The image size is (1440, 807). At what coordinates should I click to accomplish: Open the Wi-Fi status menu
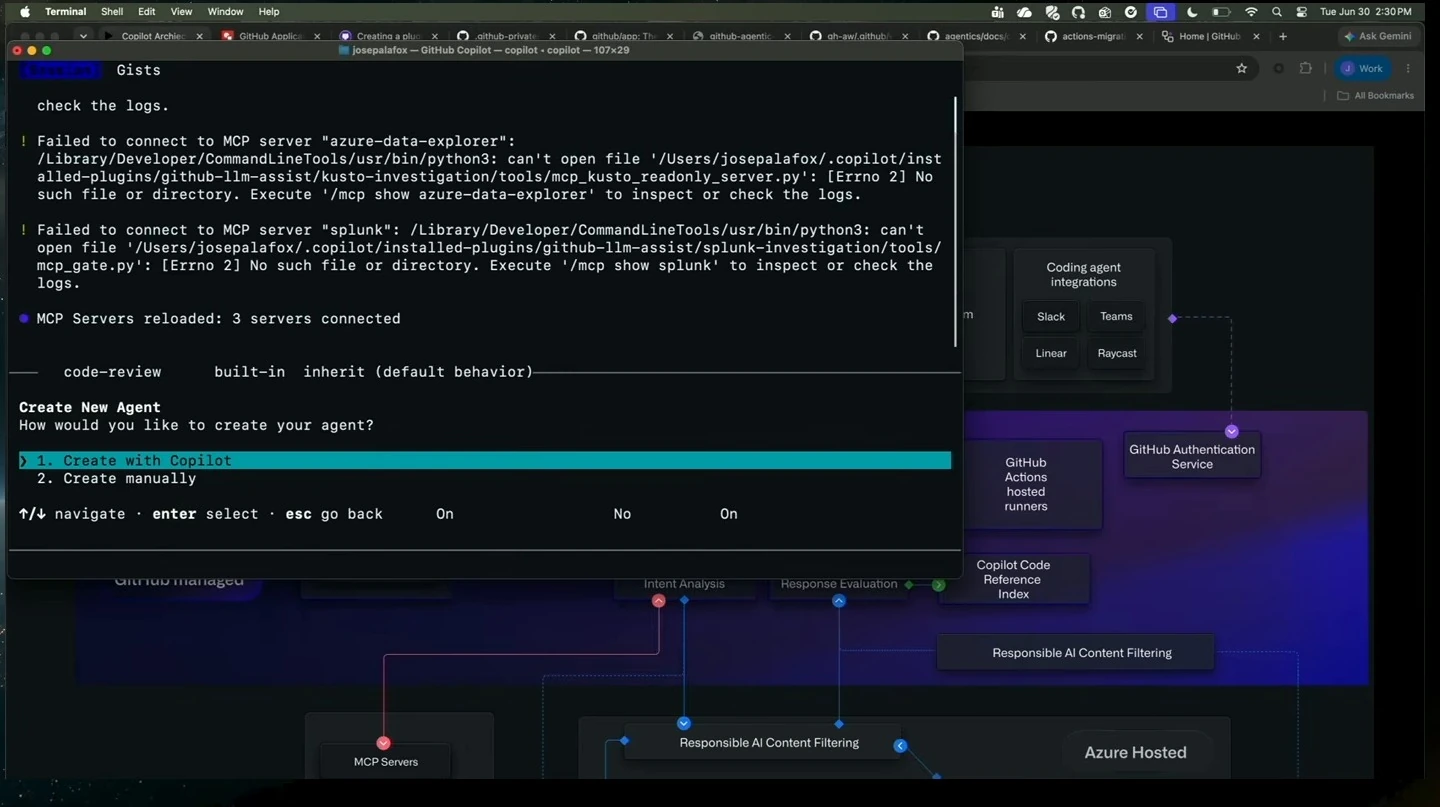[x=1251, y=12]
